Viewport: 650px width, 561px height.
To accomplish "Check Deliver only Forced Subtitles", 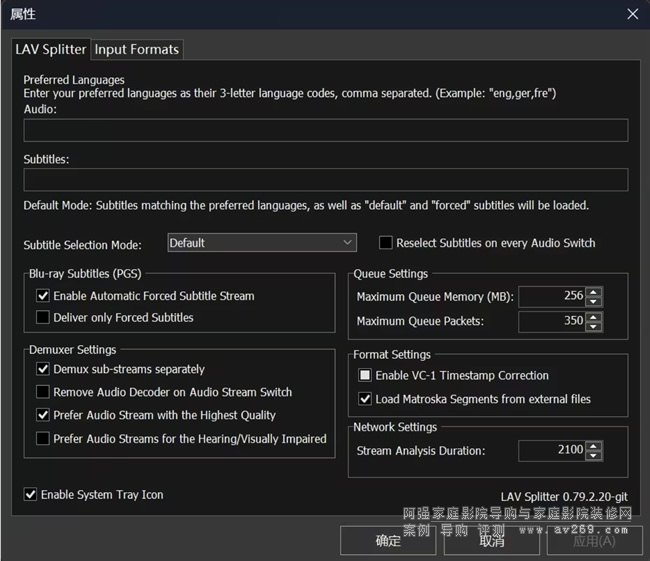I will (43, 318).
